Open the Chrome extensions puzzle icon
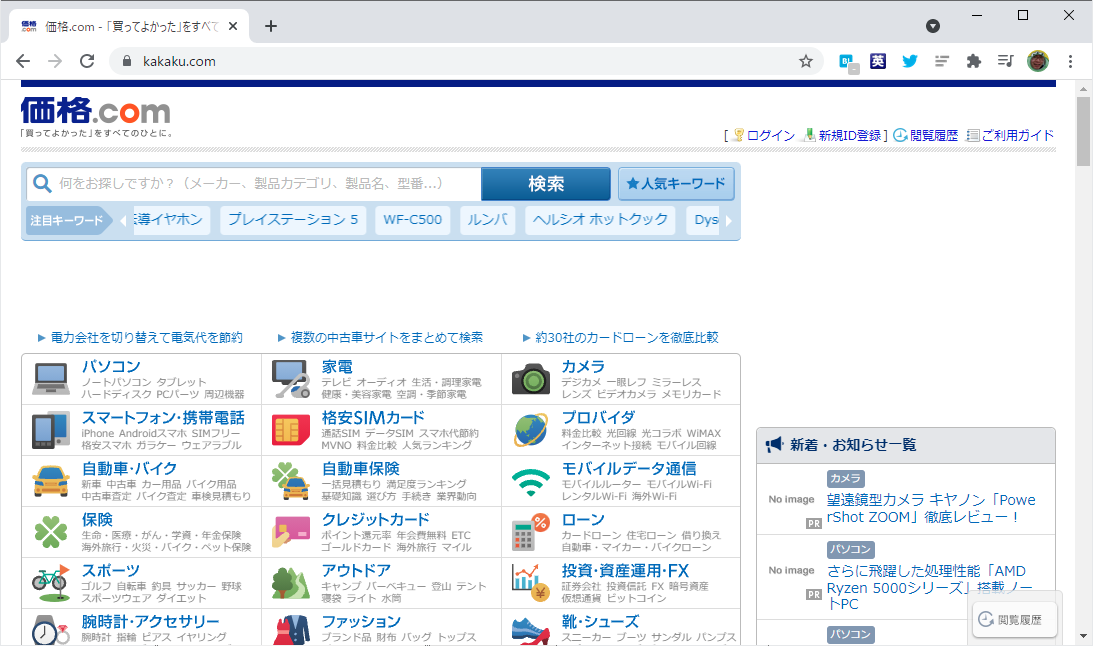Image resolution: width=1093 pixels, height=646 pixels. click(974, 61)
